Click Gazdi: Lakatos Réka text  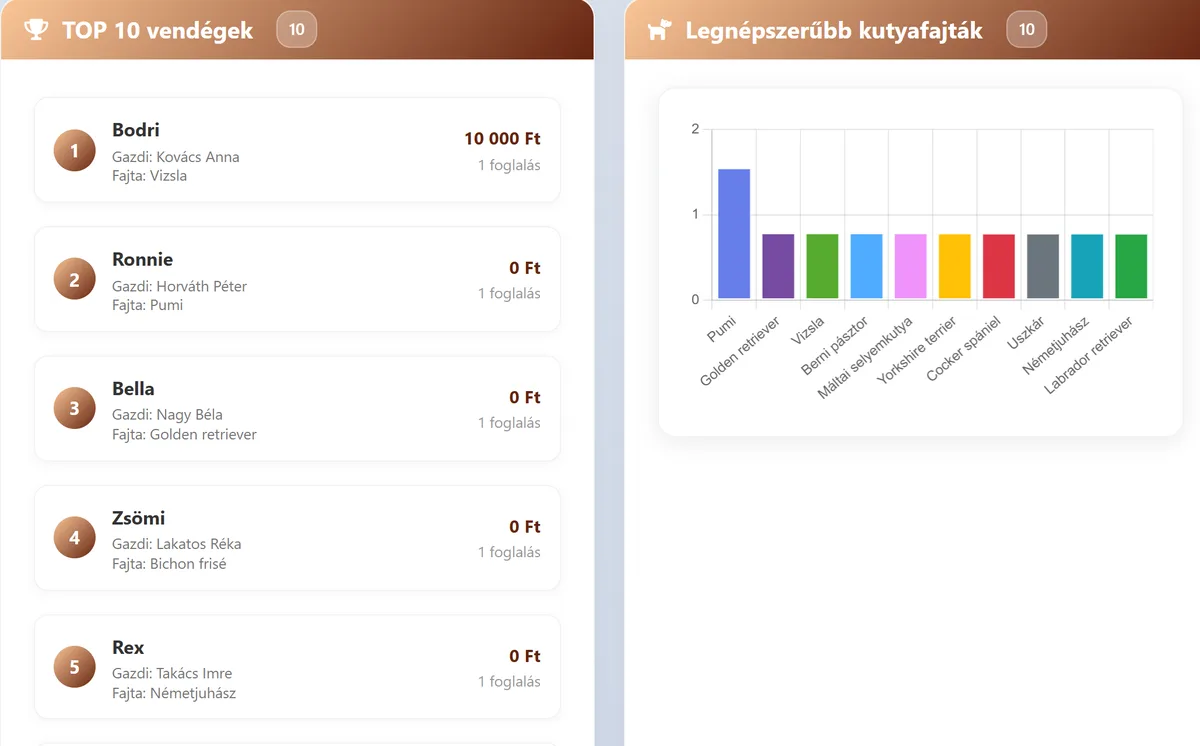click(177, 544)
